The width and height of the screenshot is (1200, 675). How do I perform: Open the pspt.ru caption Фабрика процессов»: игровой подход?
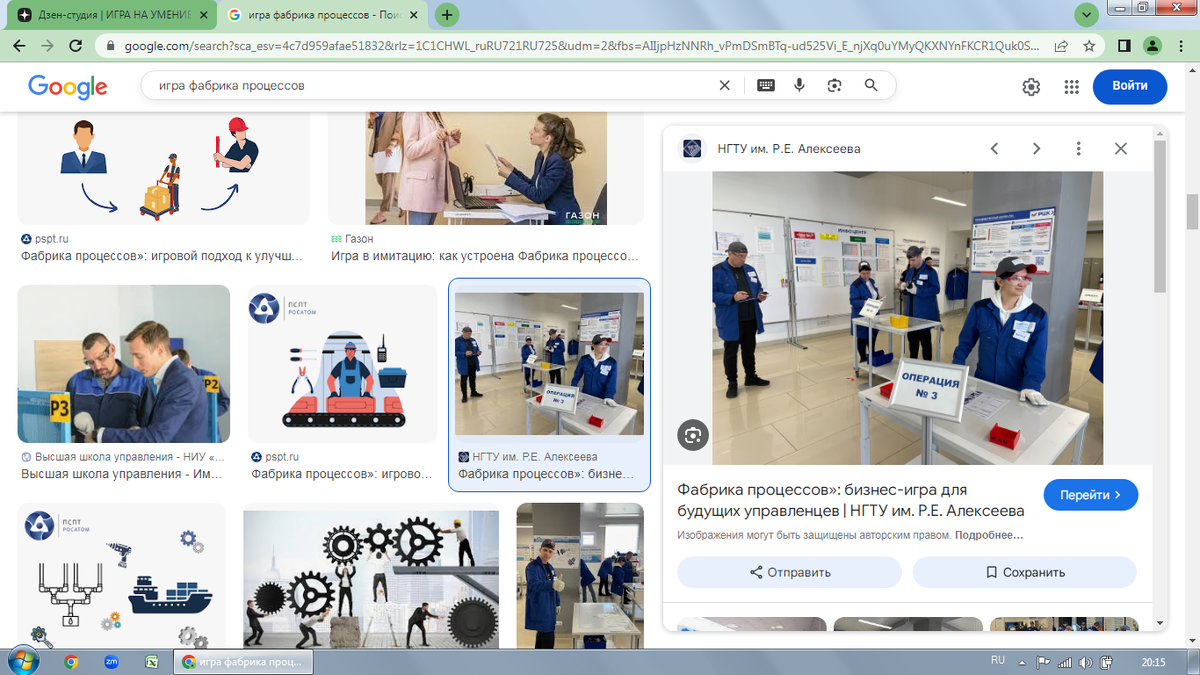161,256
